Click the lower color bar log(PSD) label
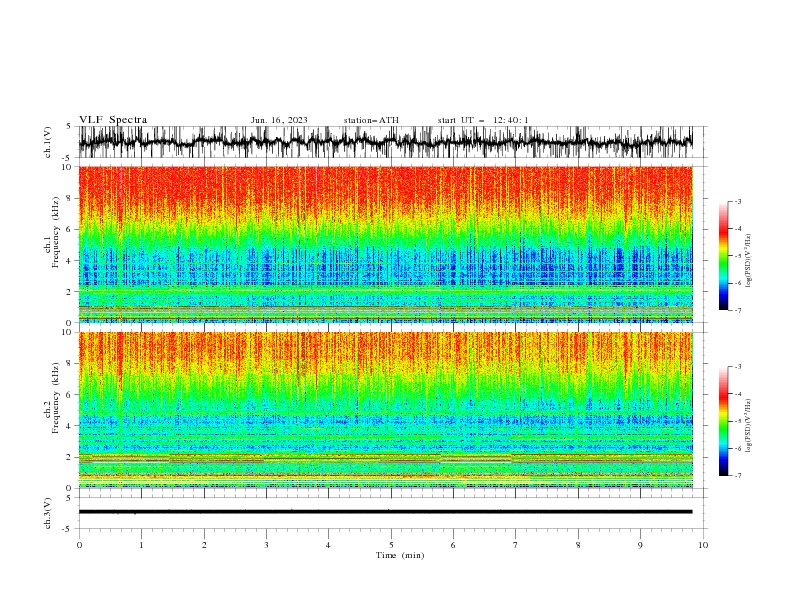 coord(748,425)
